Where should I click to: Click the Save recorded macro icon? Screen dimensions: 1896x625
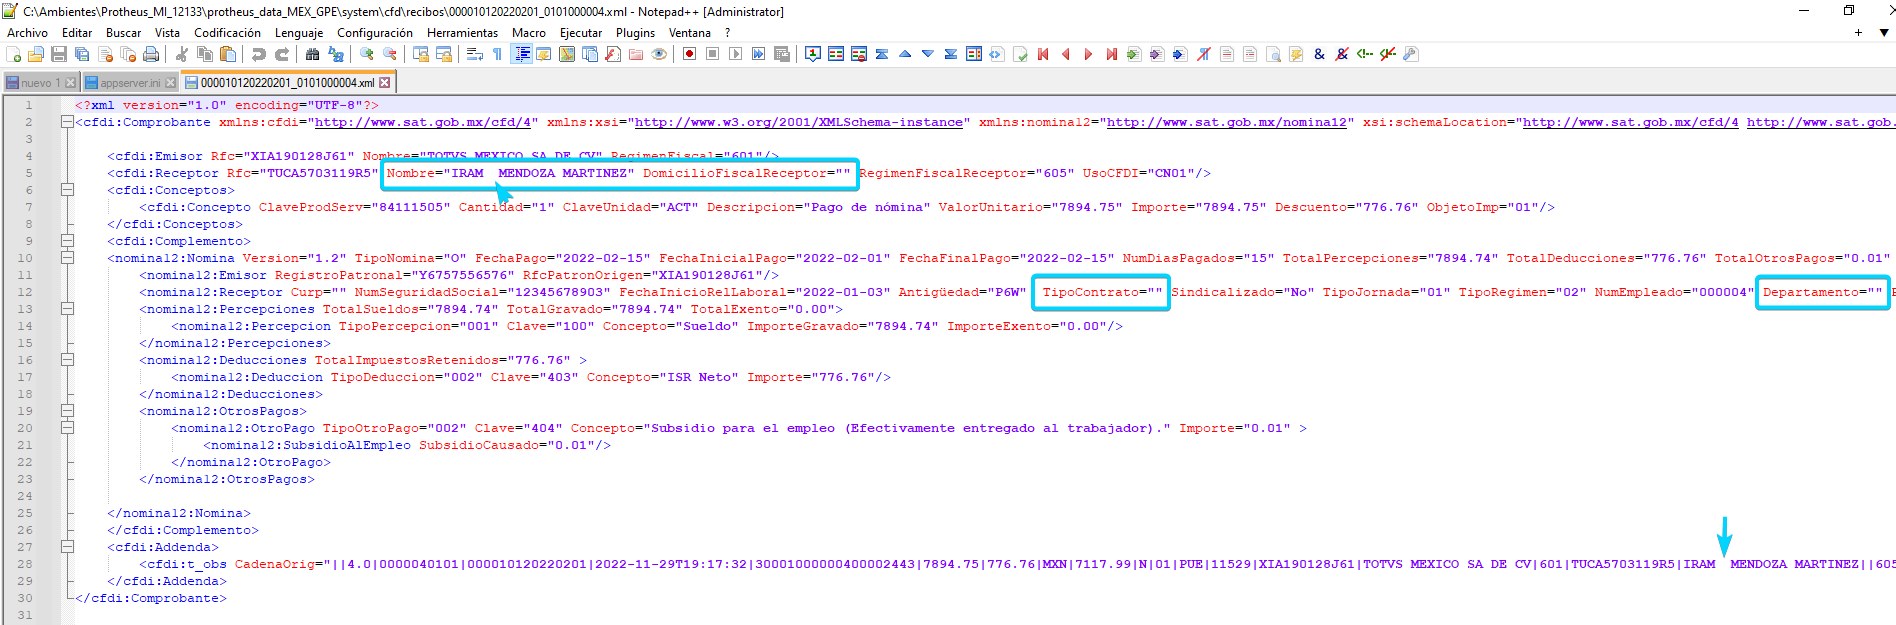pyautogui.click(x=782, y=54)
